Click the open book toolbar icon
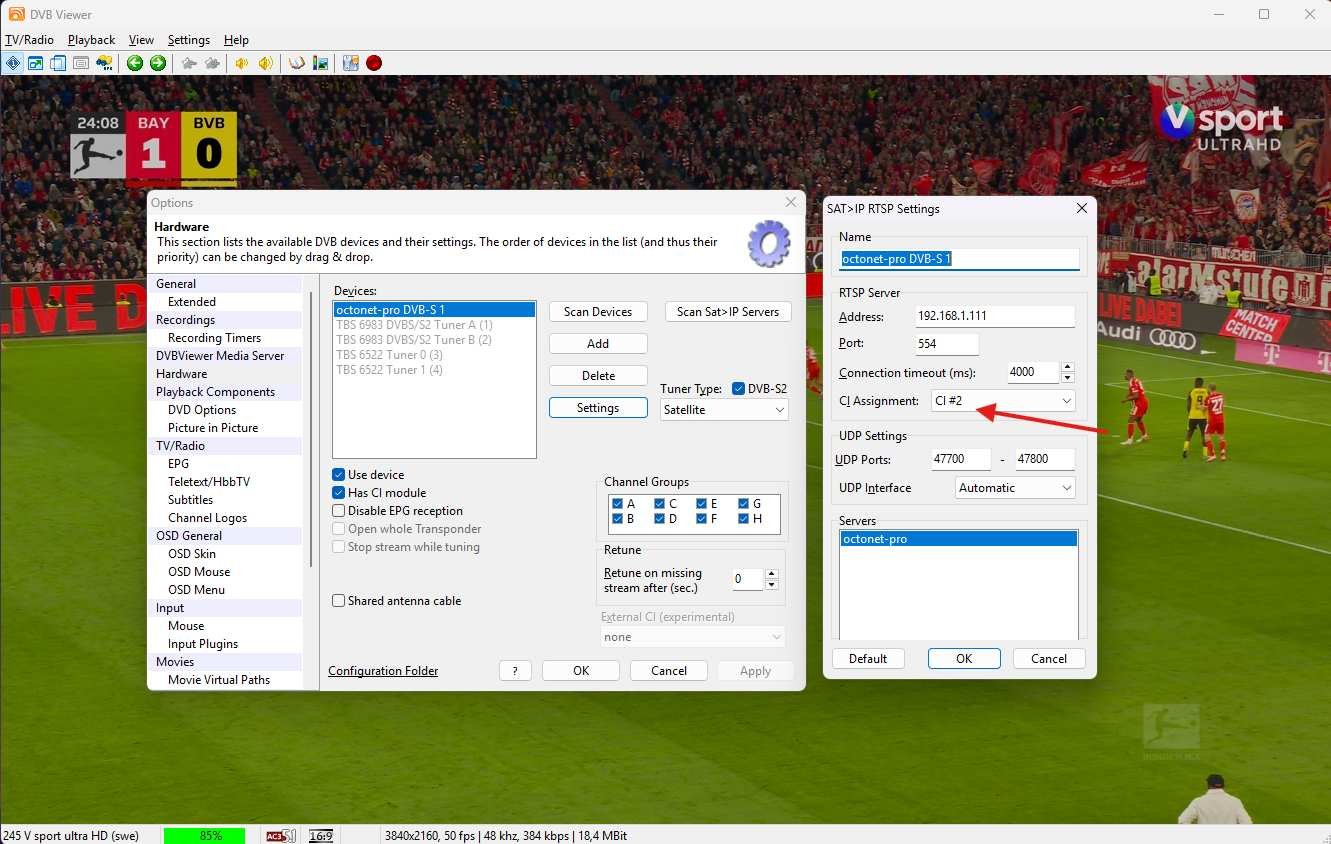Viewport: 1331px width, 844px height. click(x=297, y=63)
